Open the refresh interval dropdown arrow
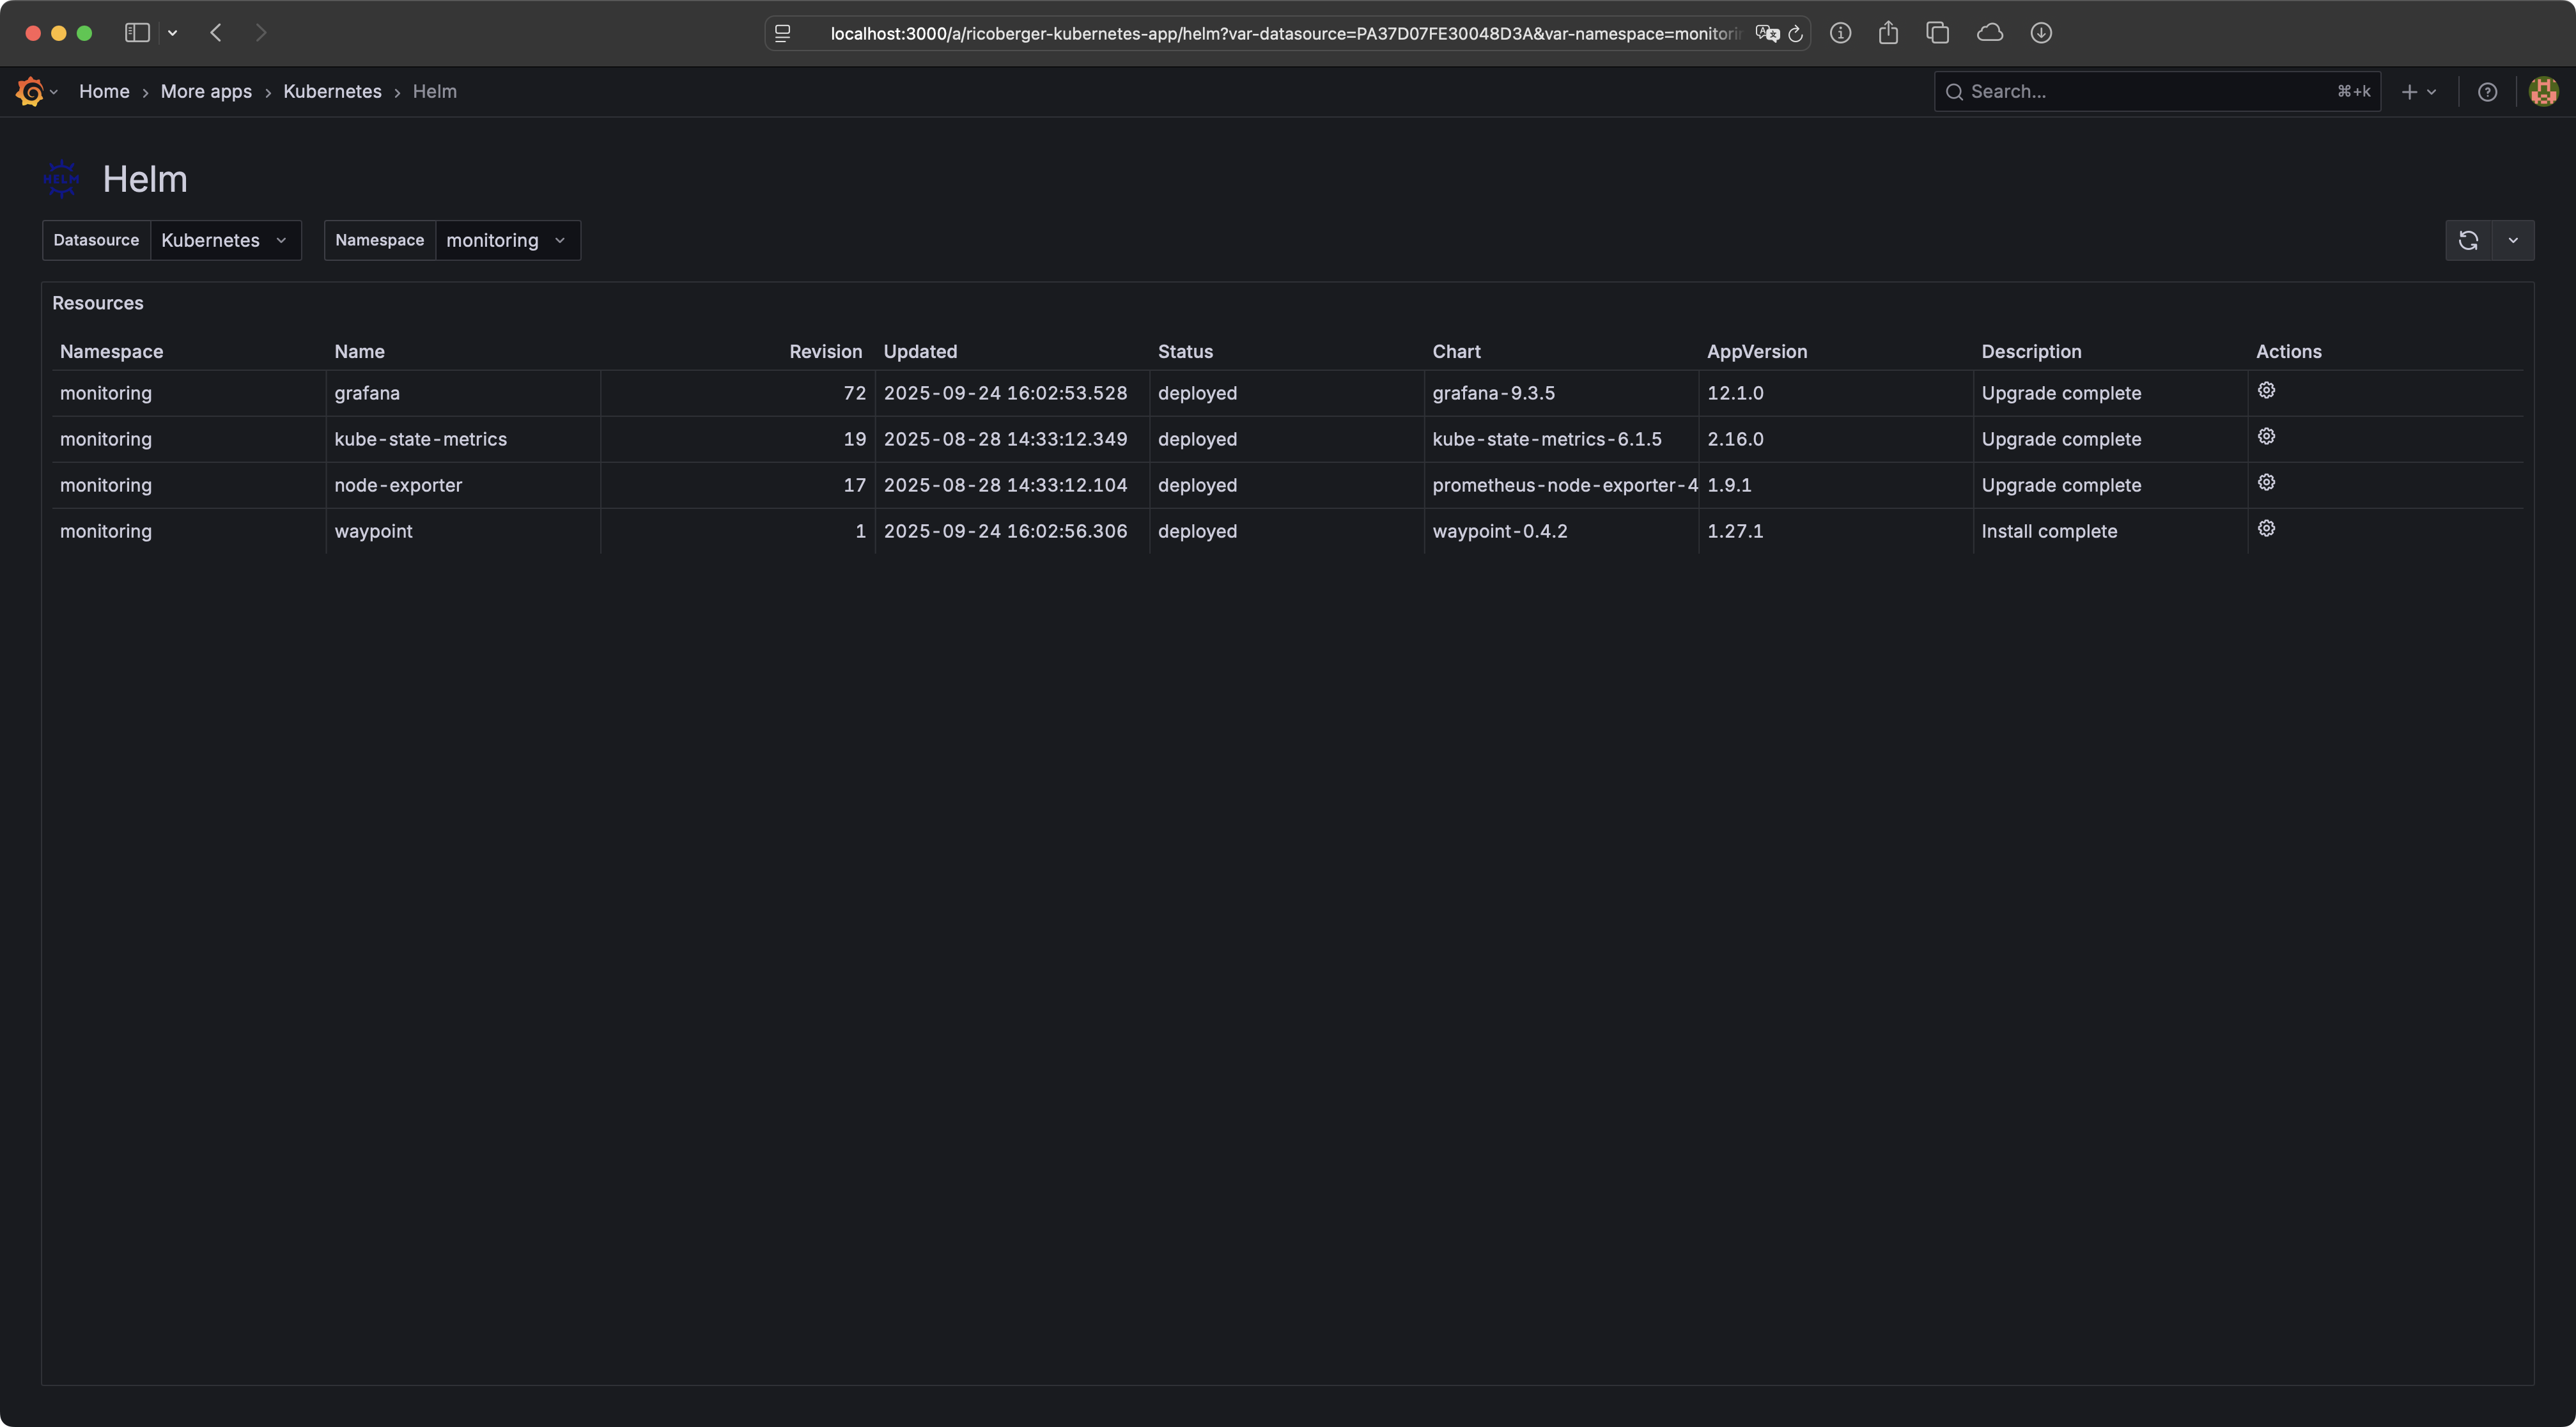Viewport: 2576px width, 1427px height. point(2513,240)
